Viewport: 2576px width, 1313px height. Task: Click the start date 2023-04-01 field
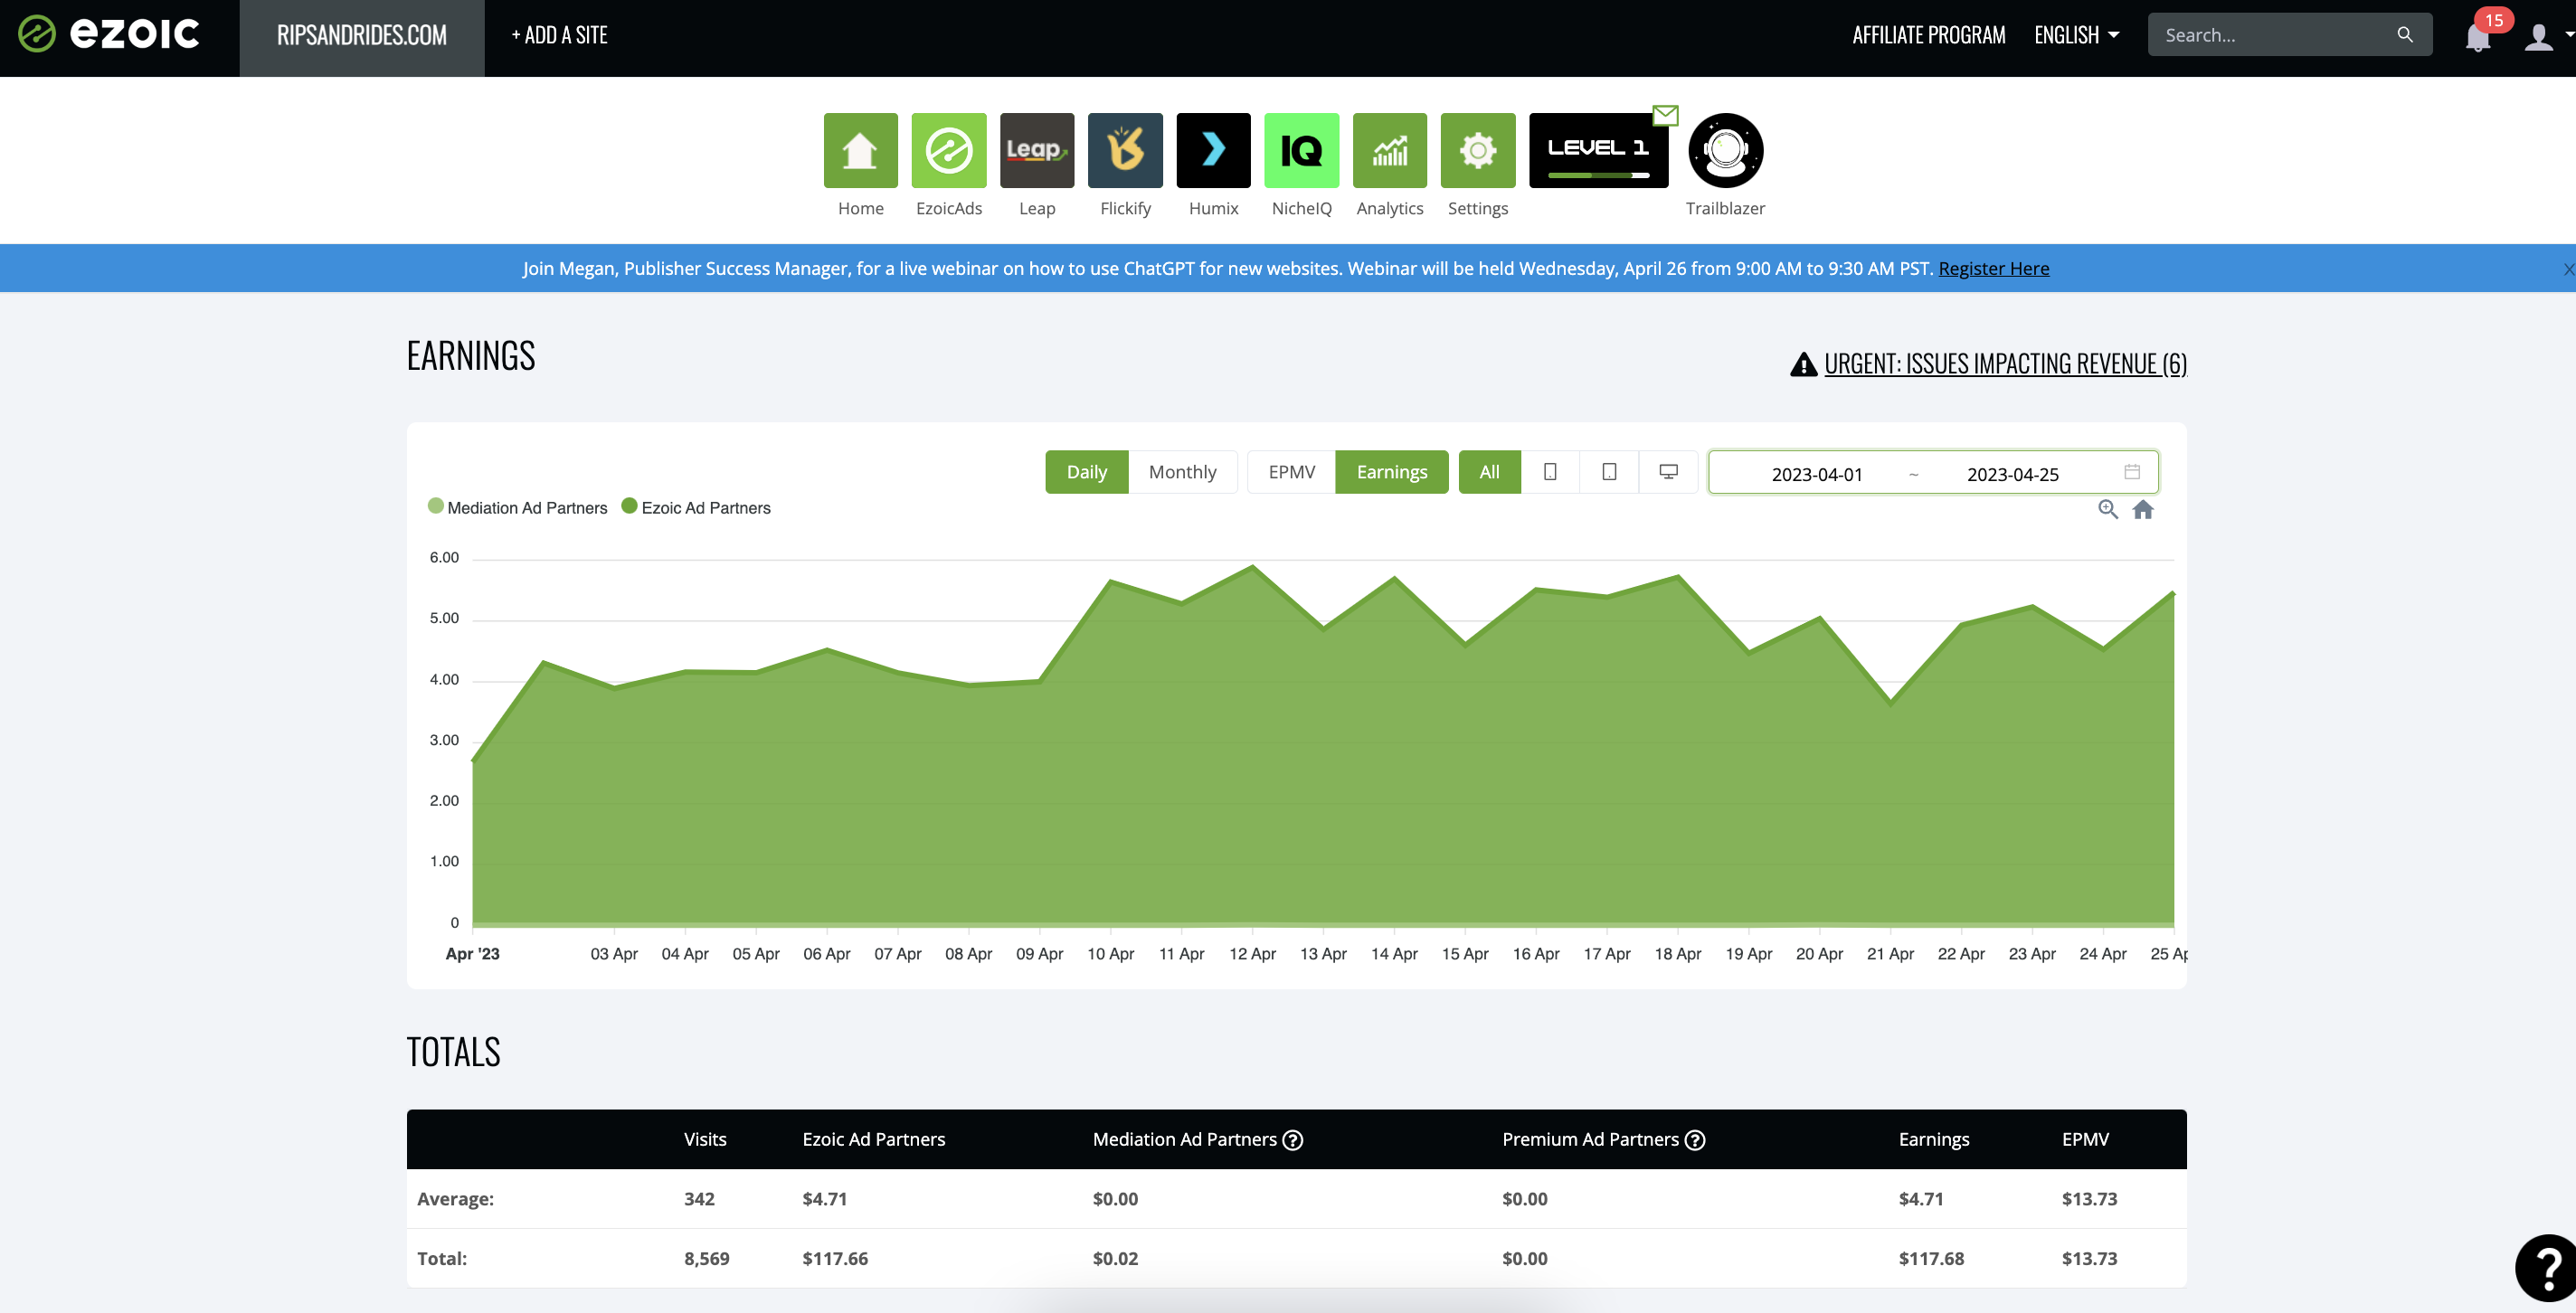click(1816, 474)
